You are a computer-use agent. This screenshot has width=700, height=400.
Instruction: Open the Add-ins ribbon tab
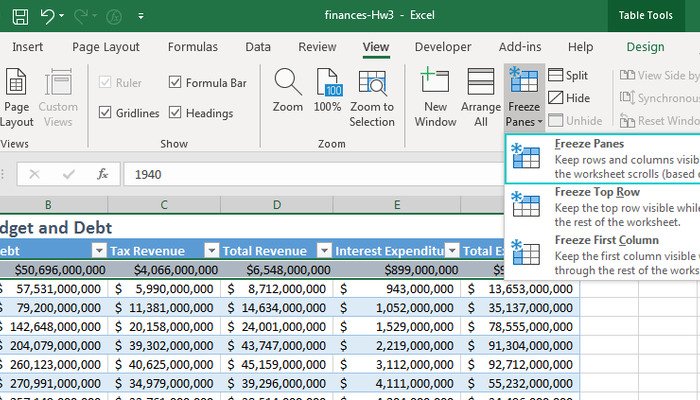coord(520,47)
